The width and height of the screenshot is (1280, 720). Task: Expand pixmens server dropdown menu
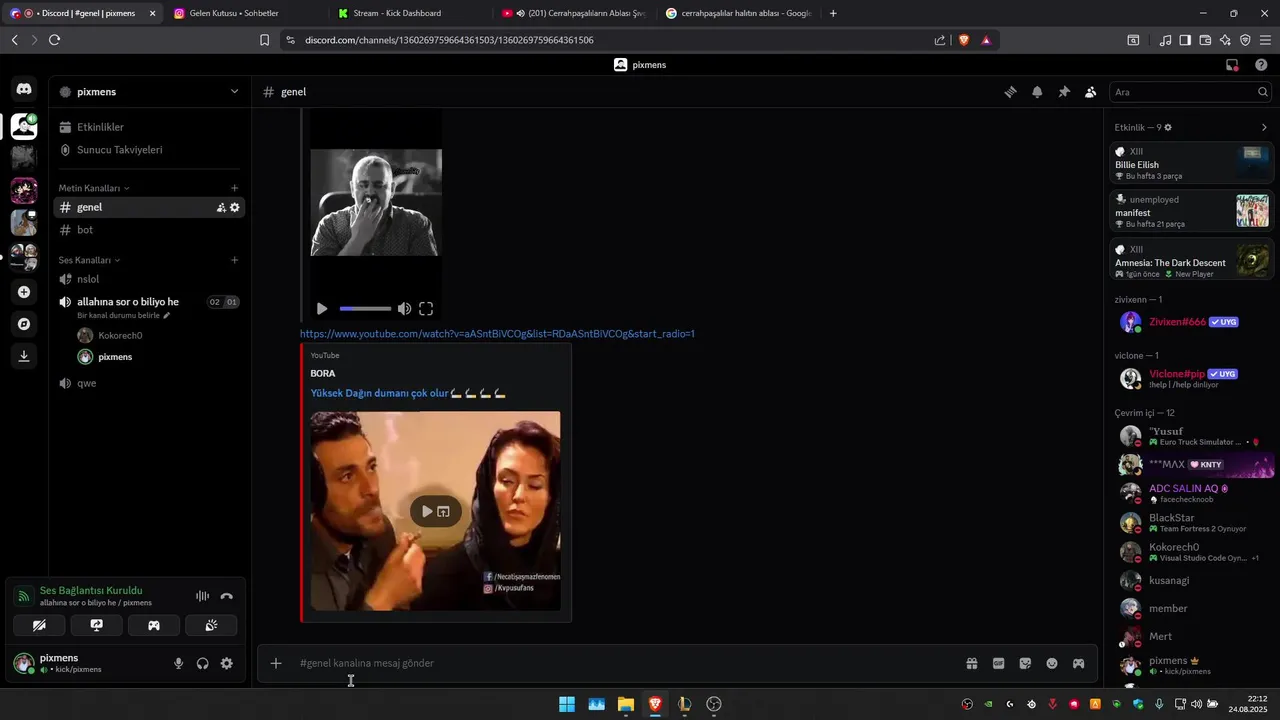(x=234, y=92)
